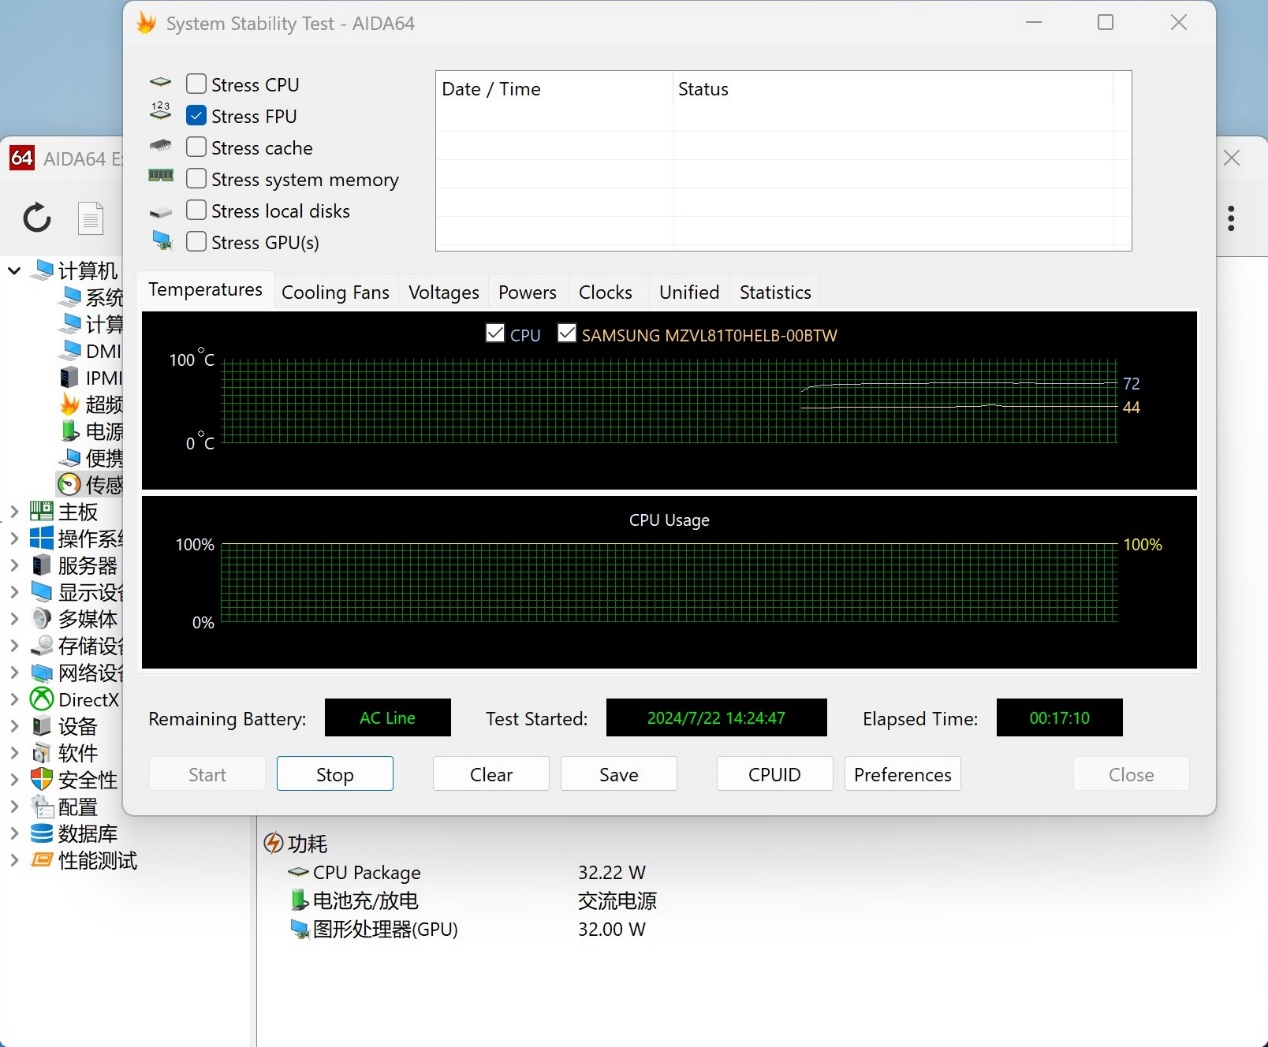Click the 安全性 shield icon

coord(41,779)
